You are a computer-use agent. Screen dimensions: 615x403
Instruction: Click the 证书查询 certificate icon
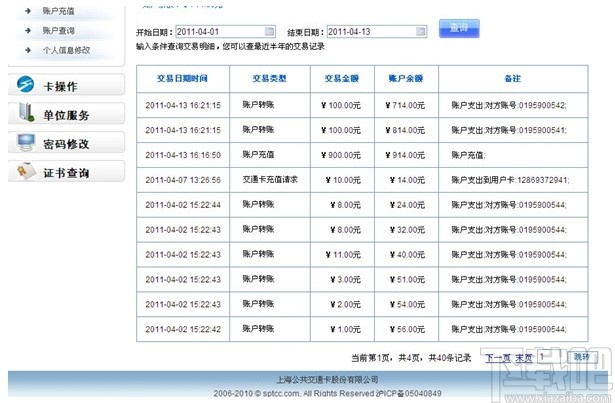coord(26,171)
